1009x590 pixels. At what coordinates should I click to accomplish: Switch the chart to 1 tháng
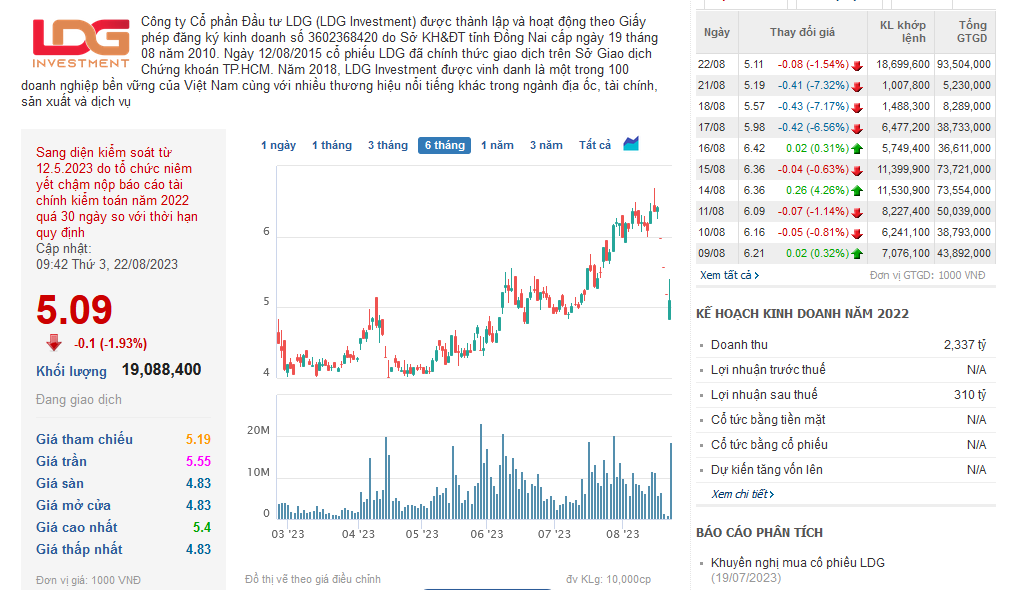pos(331,145)
